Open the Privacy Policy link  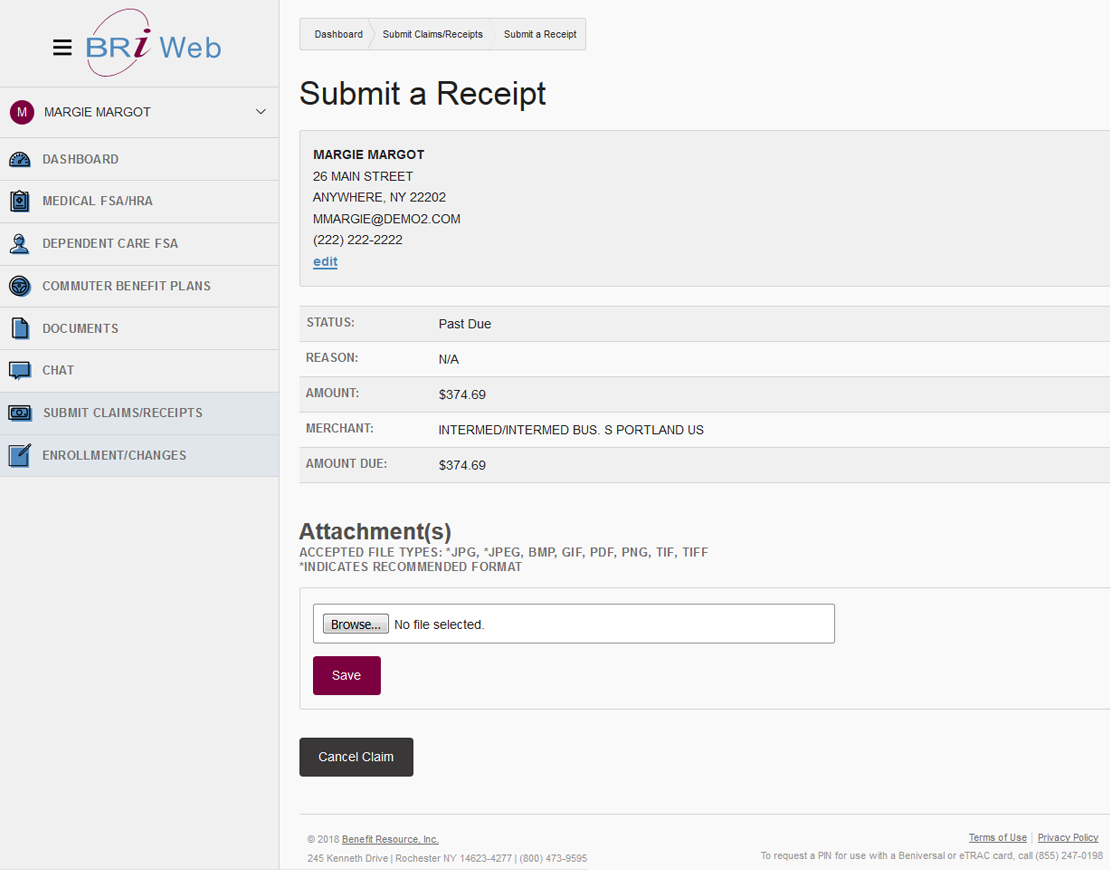coord(1067,838)
